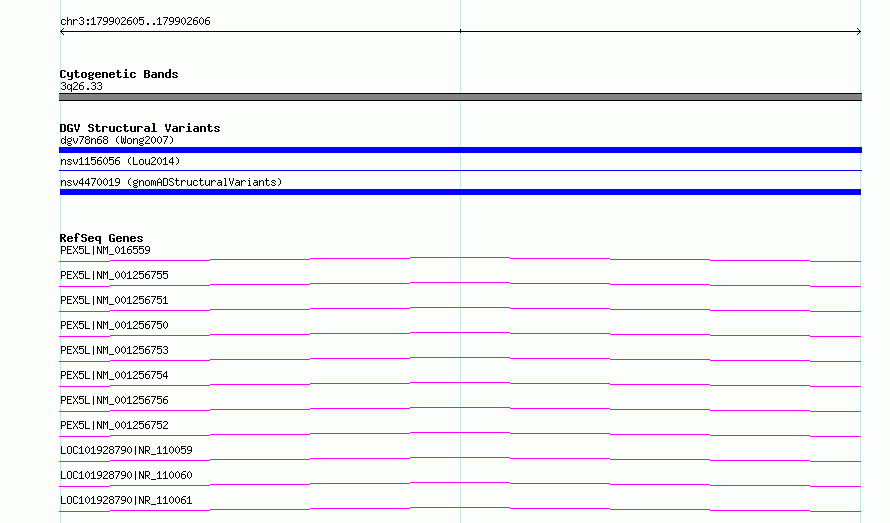The image size is (890, 523).
Task: Open the PEX5L|NM_001256756 transcript label
Action: pyautogui.click(x=114, y=400)
